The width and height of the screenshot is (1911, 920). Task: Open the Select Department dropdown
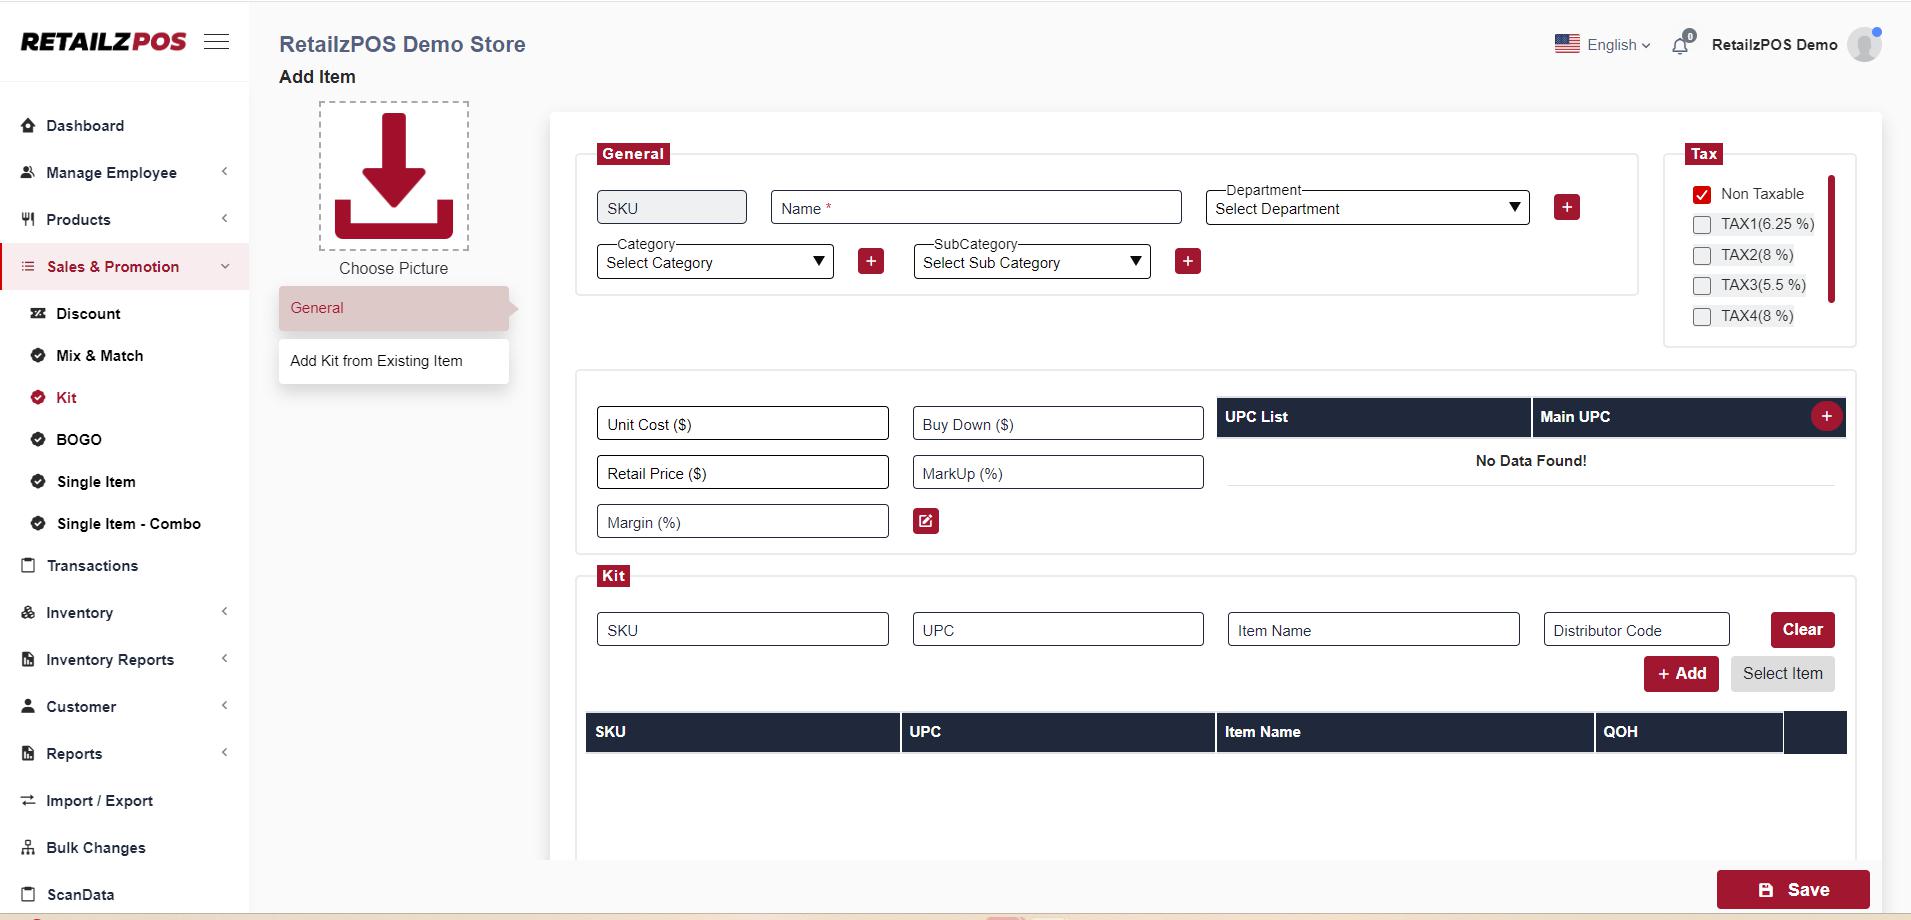(x=1366, y=208)
